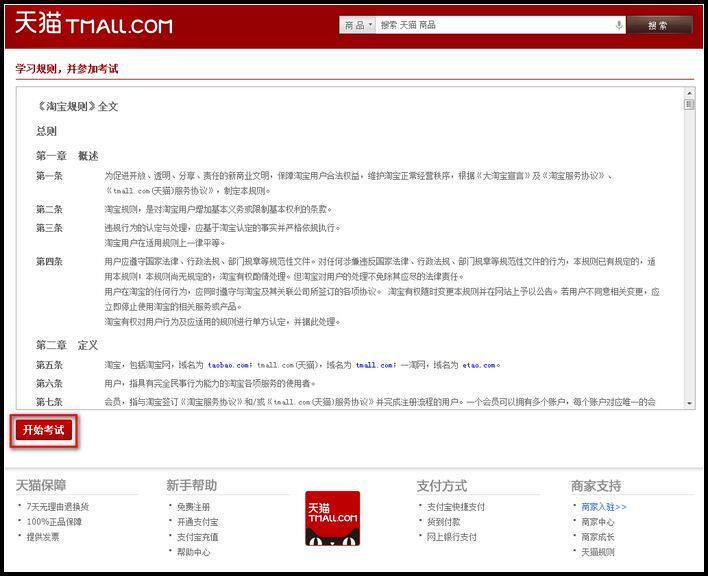Open 提供发票 footer link

tap(43, 537)
